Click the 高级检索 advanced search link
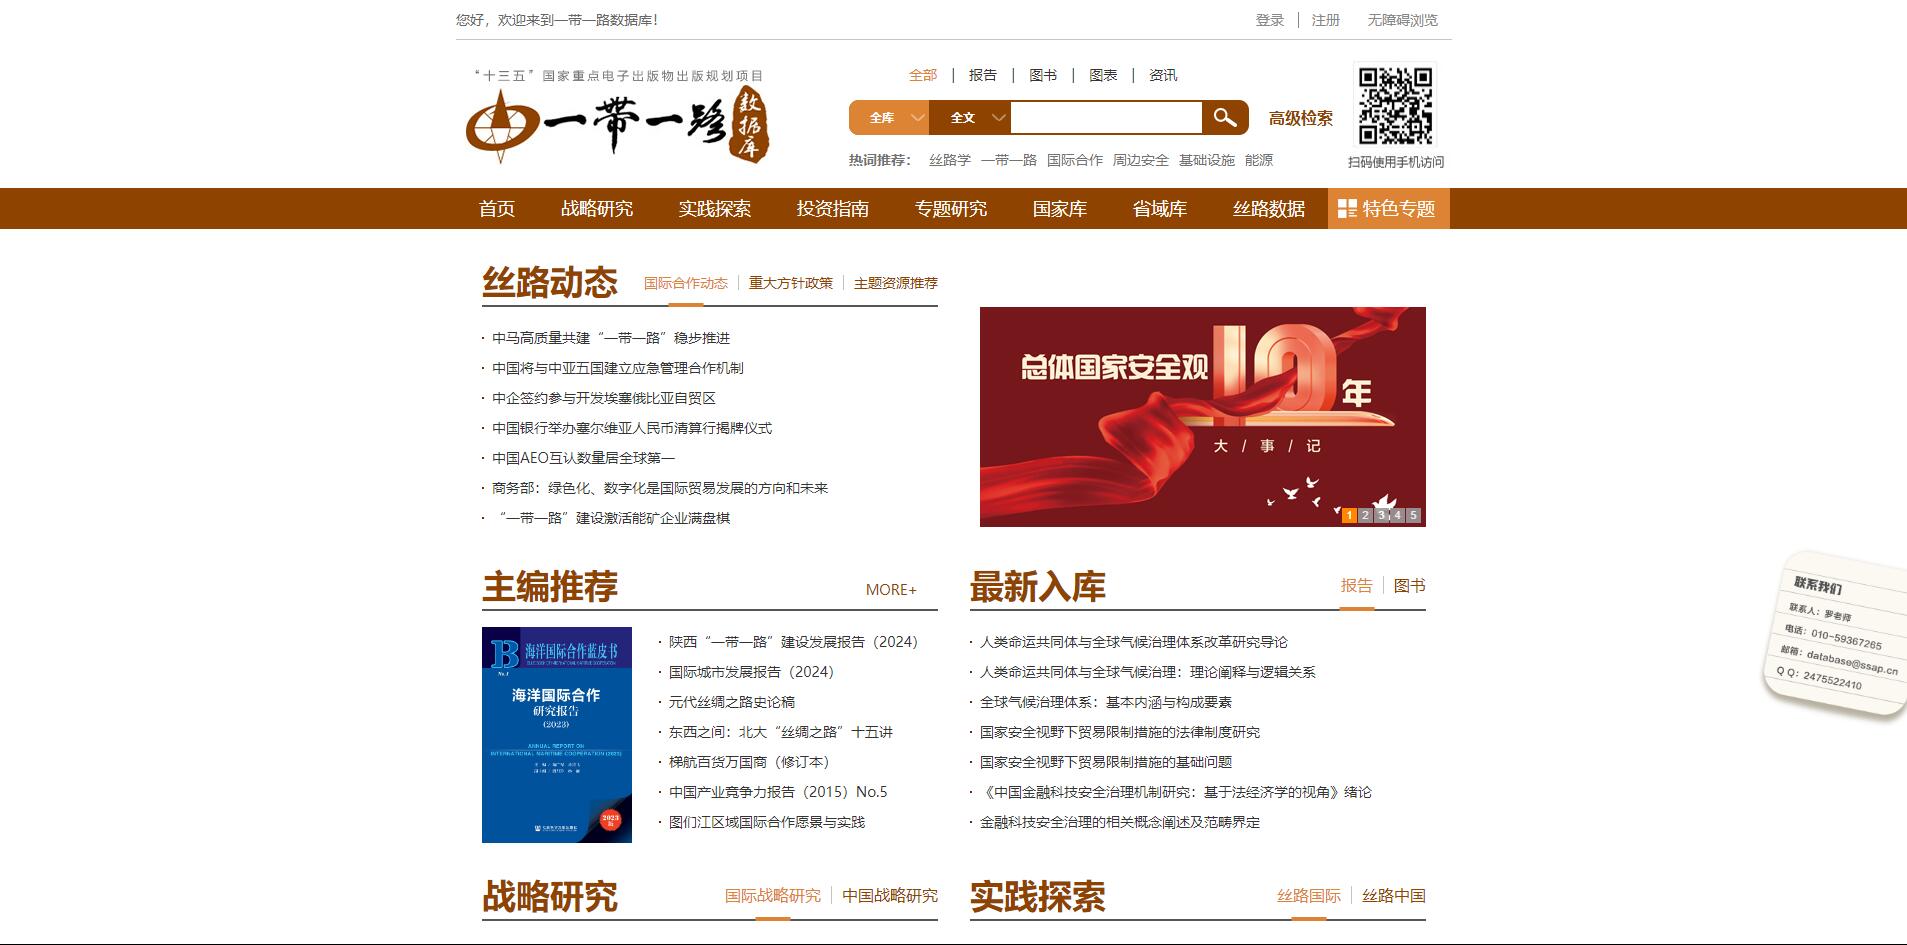The image size is (1907, 945). [x=1300, y=118]
